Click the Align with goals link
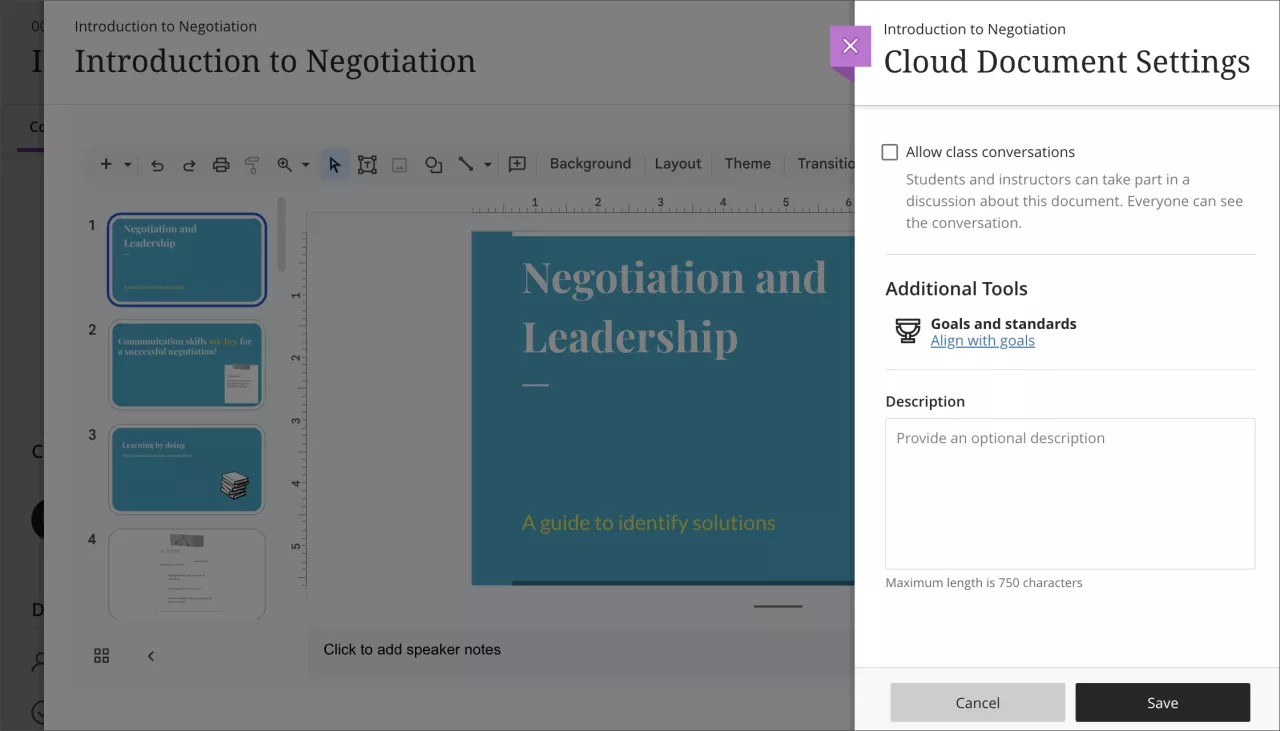1280x731 pixels. [x=982, y=340]
